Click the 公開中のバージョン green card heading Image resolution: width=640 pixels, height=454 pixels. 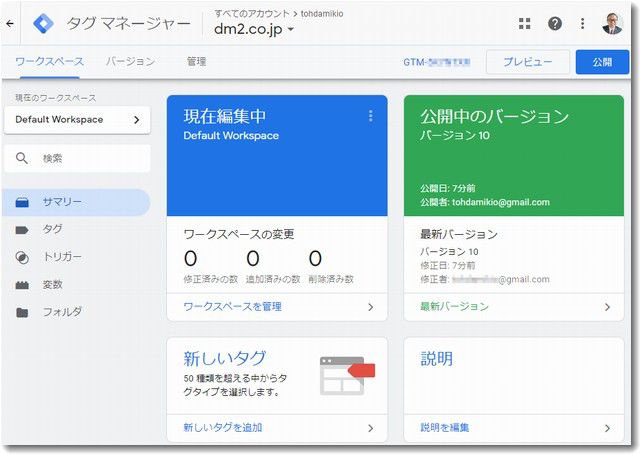494,116
